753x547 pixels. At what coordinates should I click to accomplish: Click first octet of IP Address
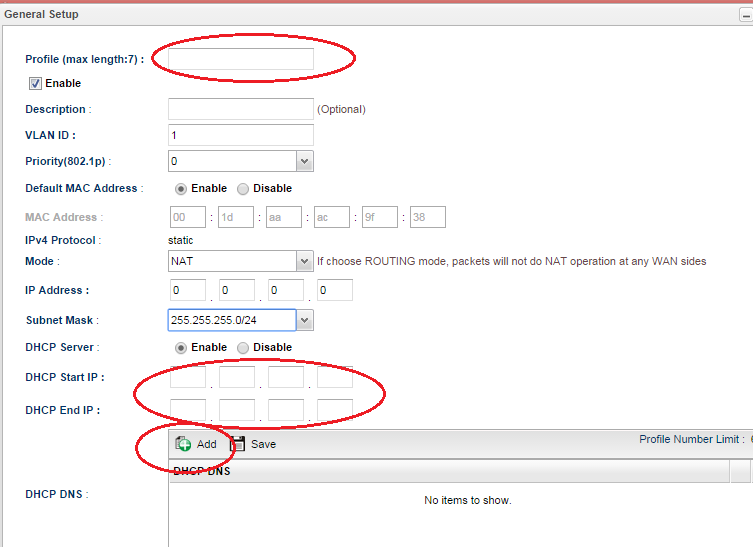pos(187,291)
